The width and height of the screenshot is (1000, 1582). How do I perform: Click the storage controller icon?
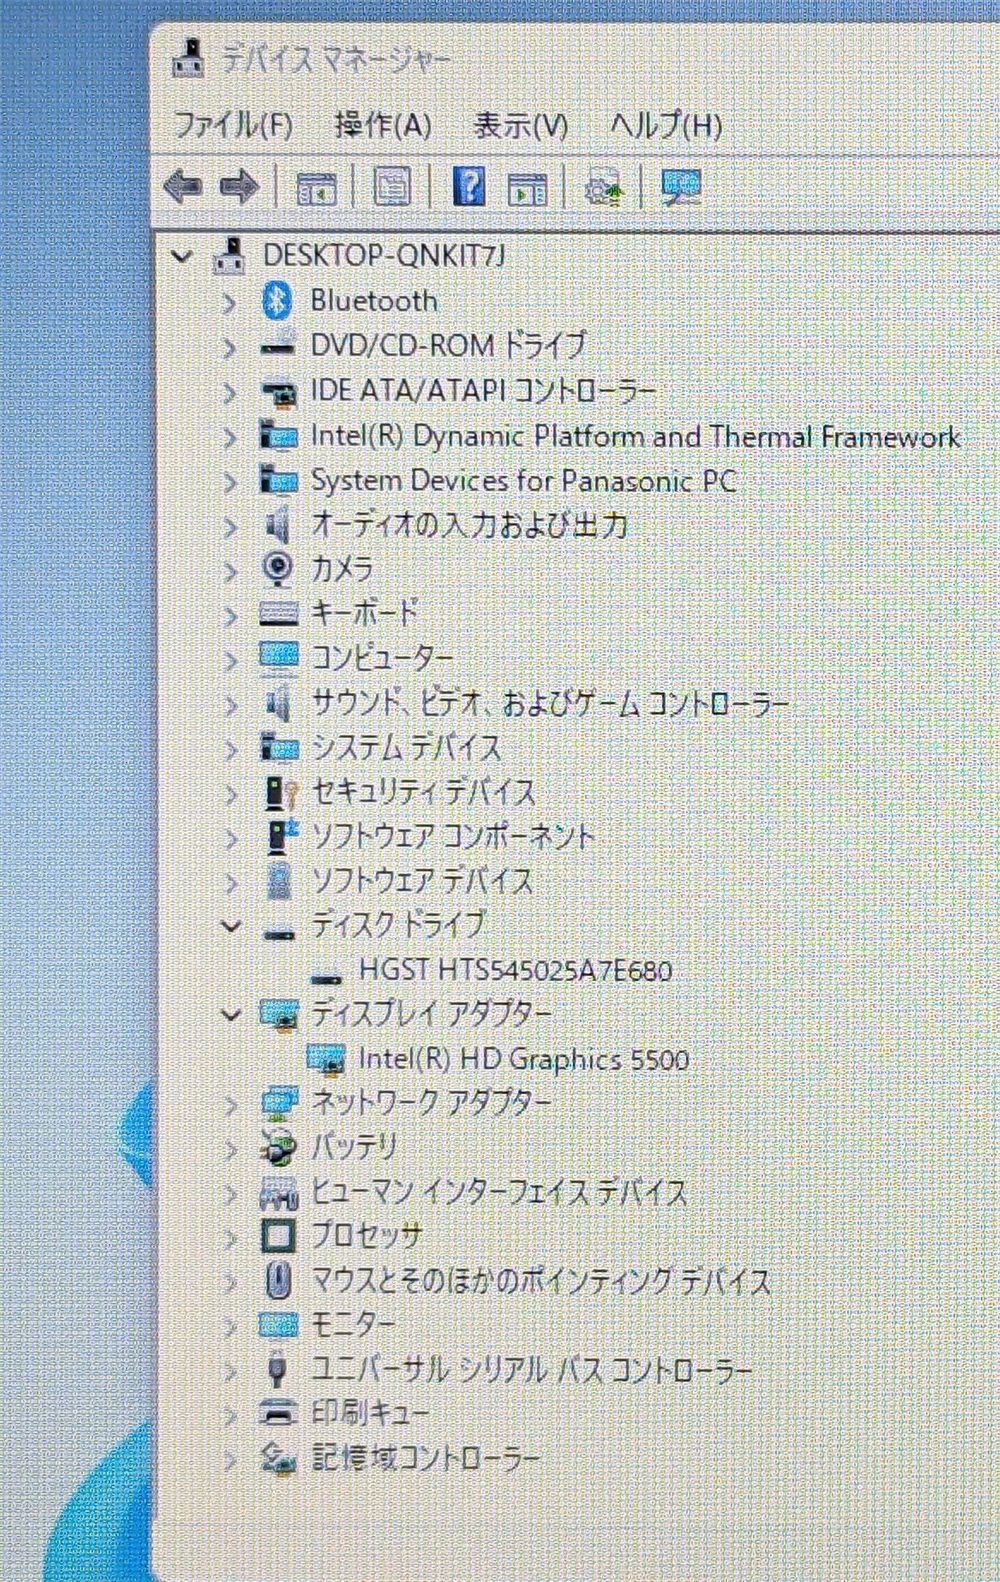coord(279,1459)
